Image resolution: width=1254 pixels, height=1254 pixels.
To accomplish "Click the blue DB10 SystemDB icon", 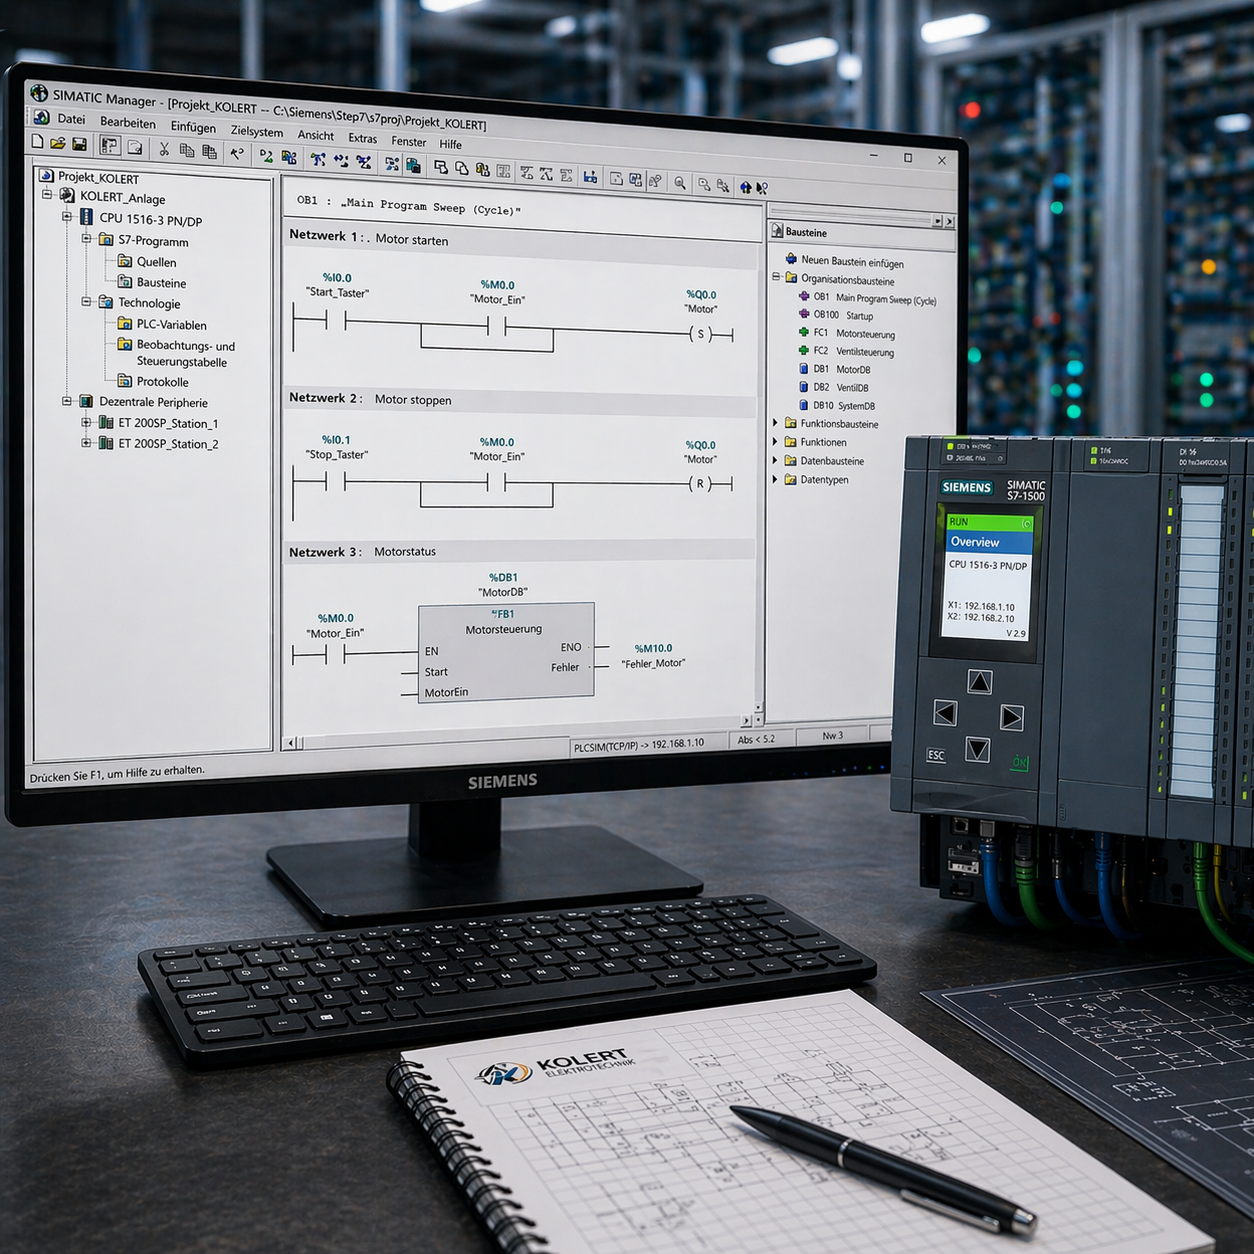I will click(803, 405).
